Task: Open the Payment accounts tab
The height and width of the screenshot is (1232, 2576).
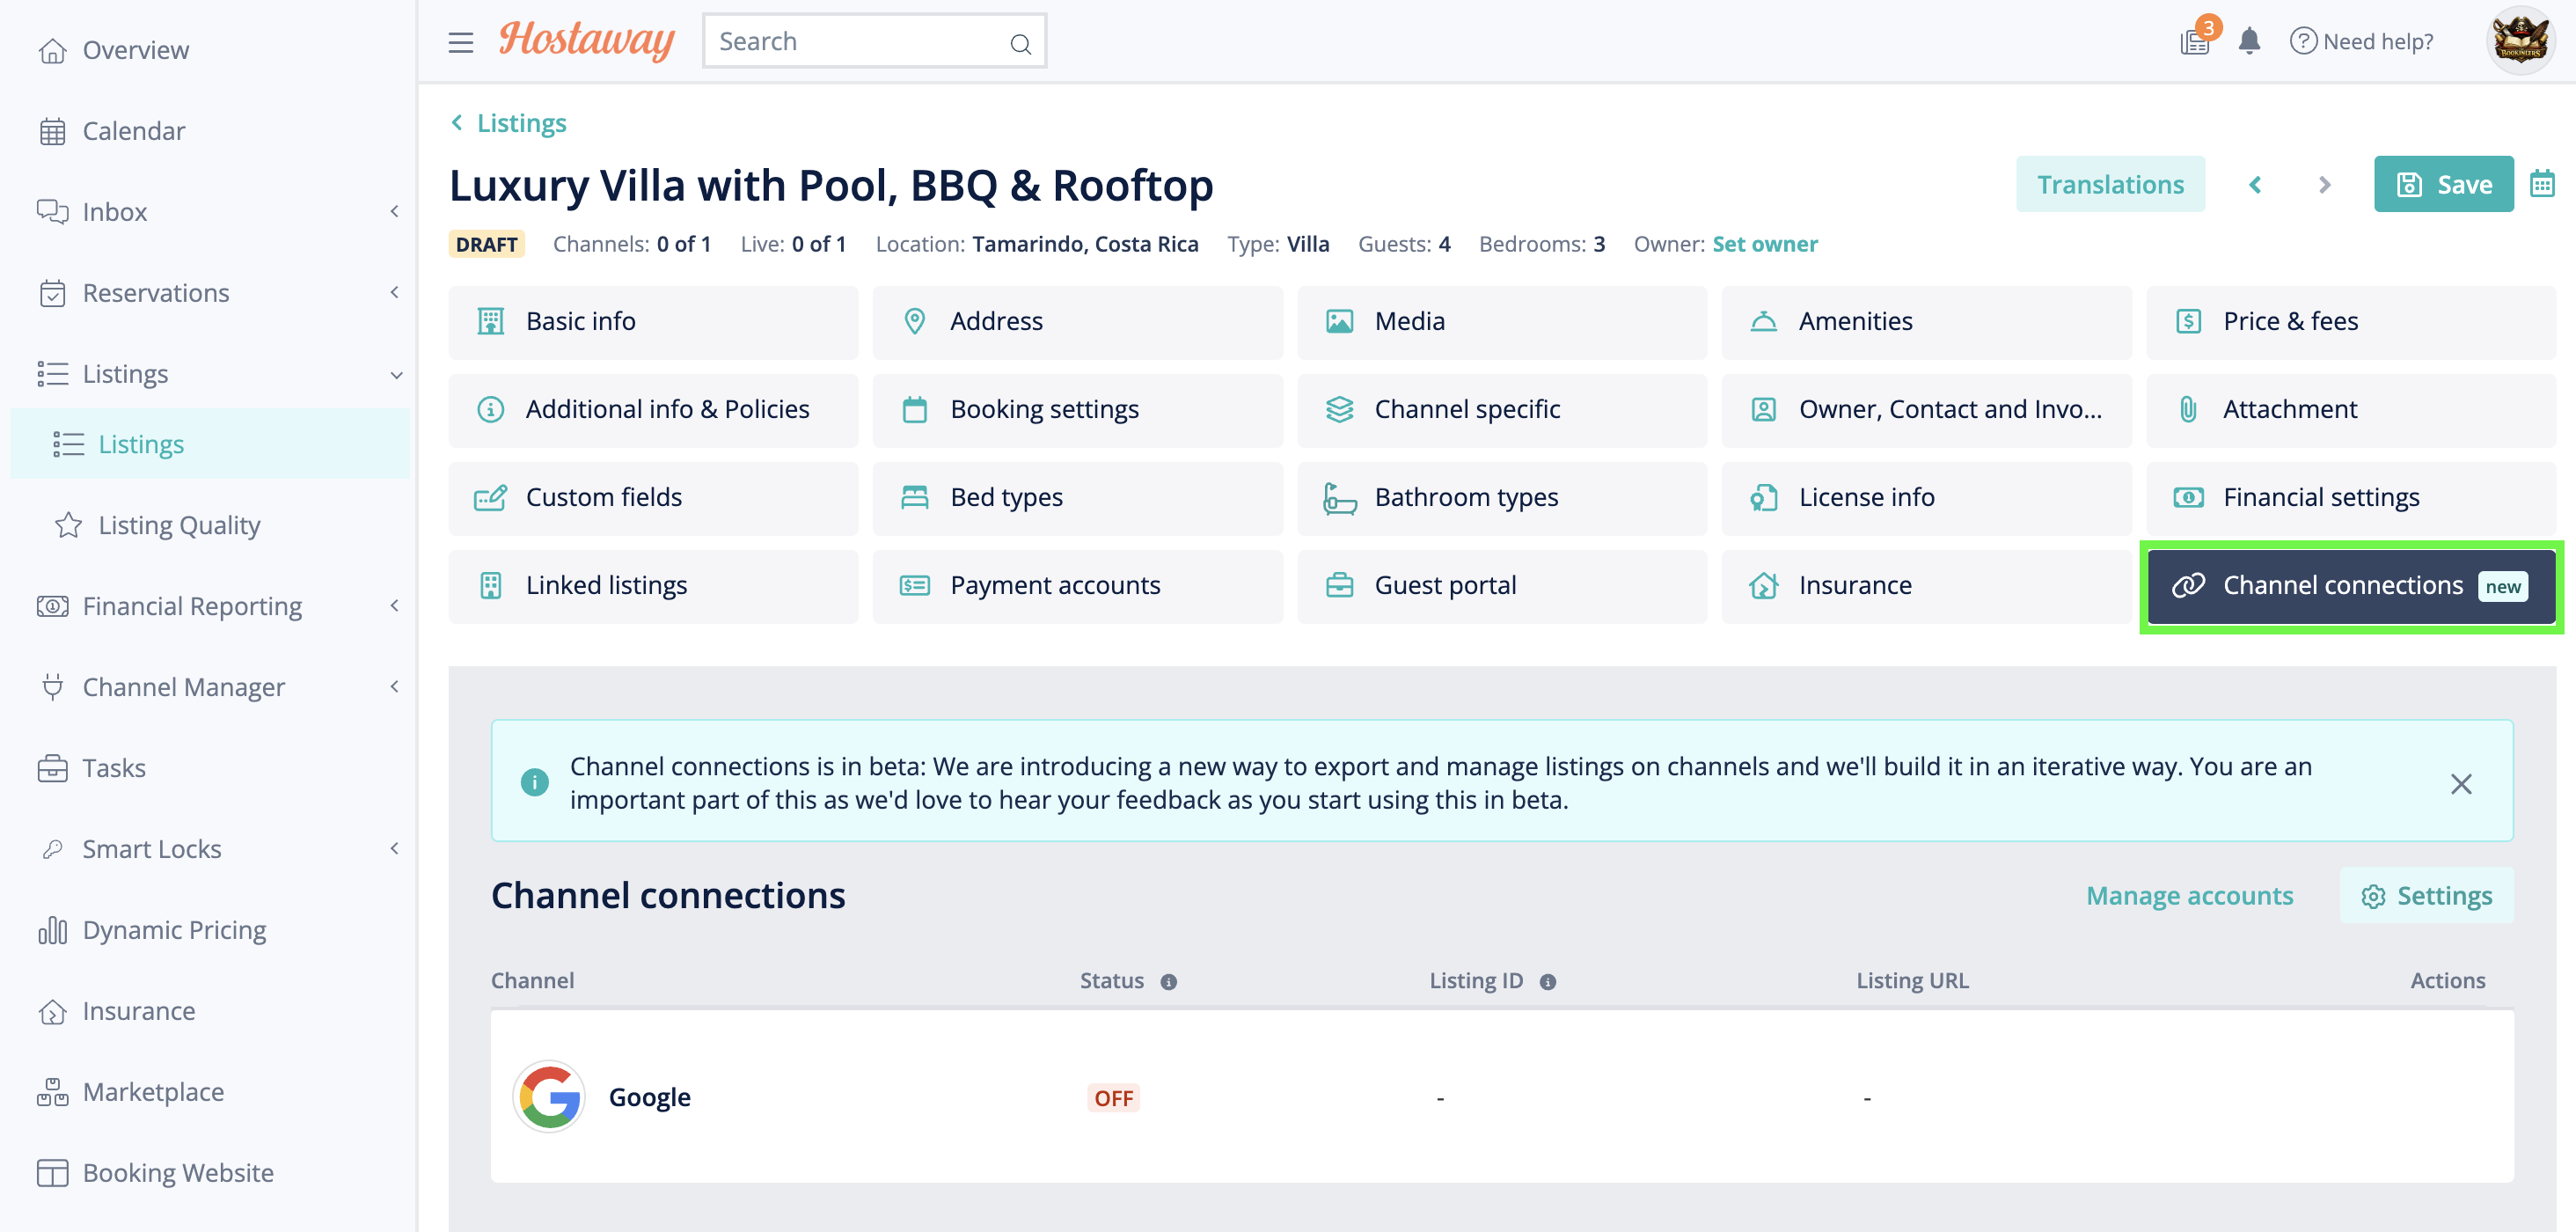Action: pos(1077,586)
